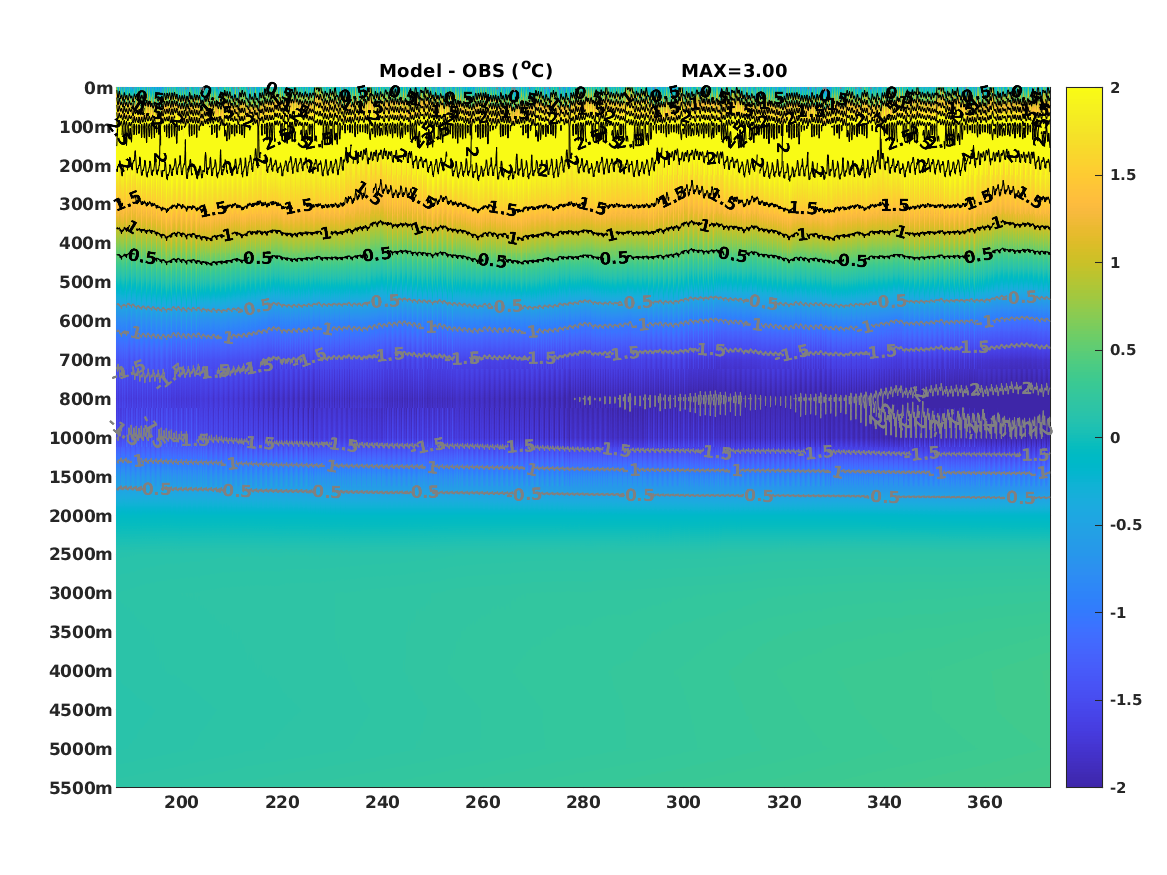Click the '700m' depth axis label

point(86,360)
